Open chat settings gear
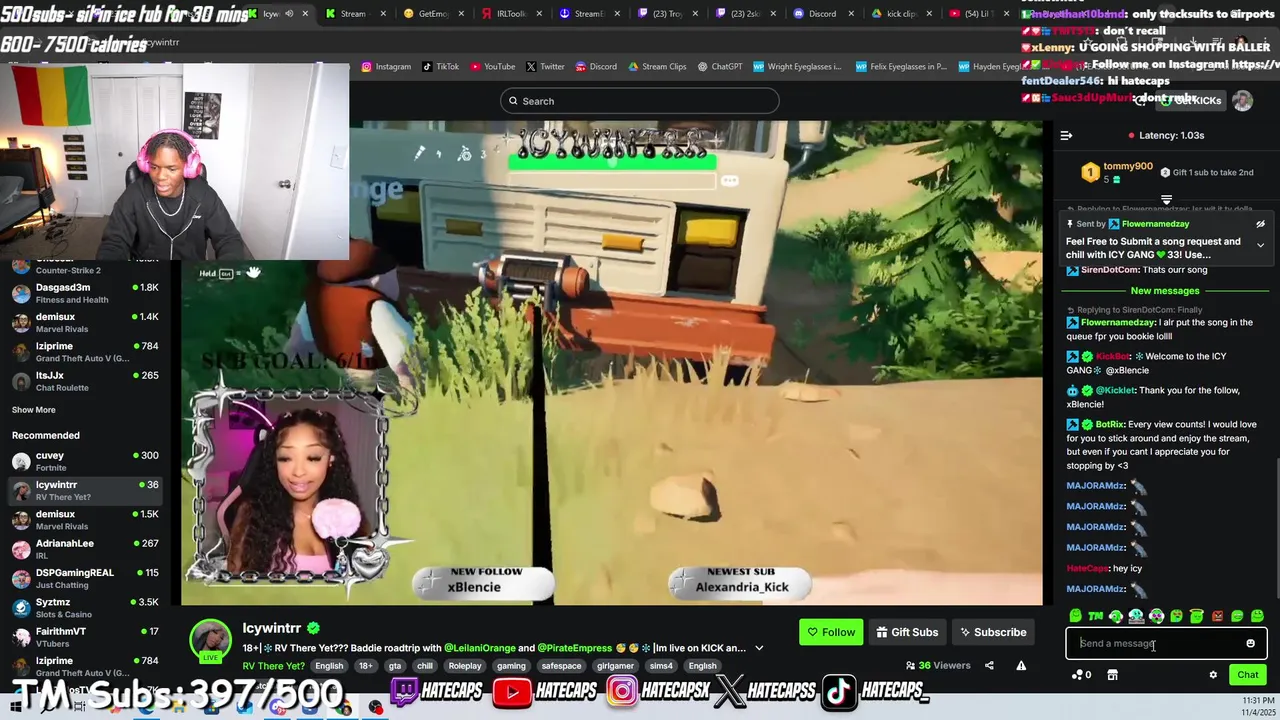The image size is (1280, 720). (x=1213, y=675)
